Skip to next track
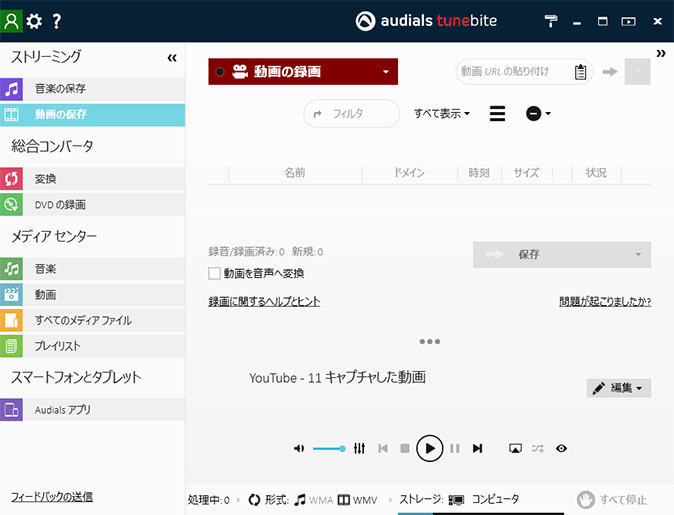 click(x=477, y=448)
